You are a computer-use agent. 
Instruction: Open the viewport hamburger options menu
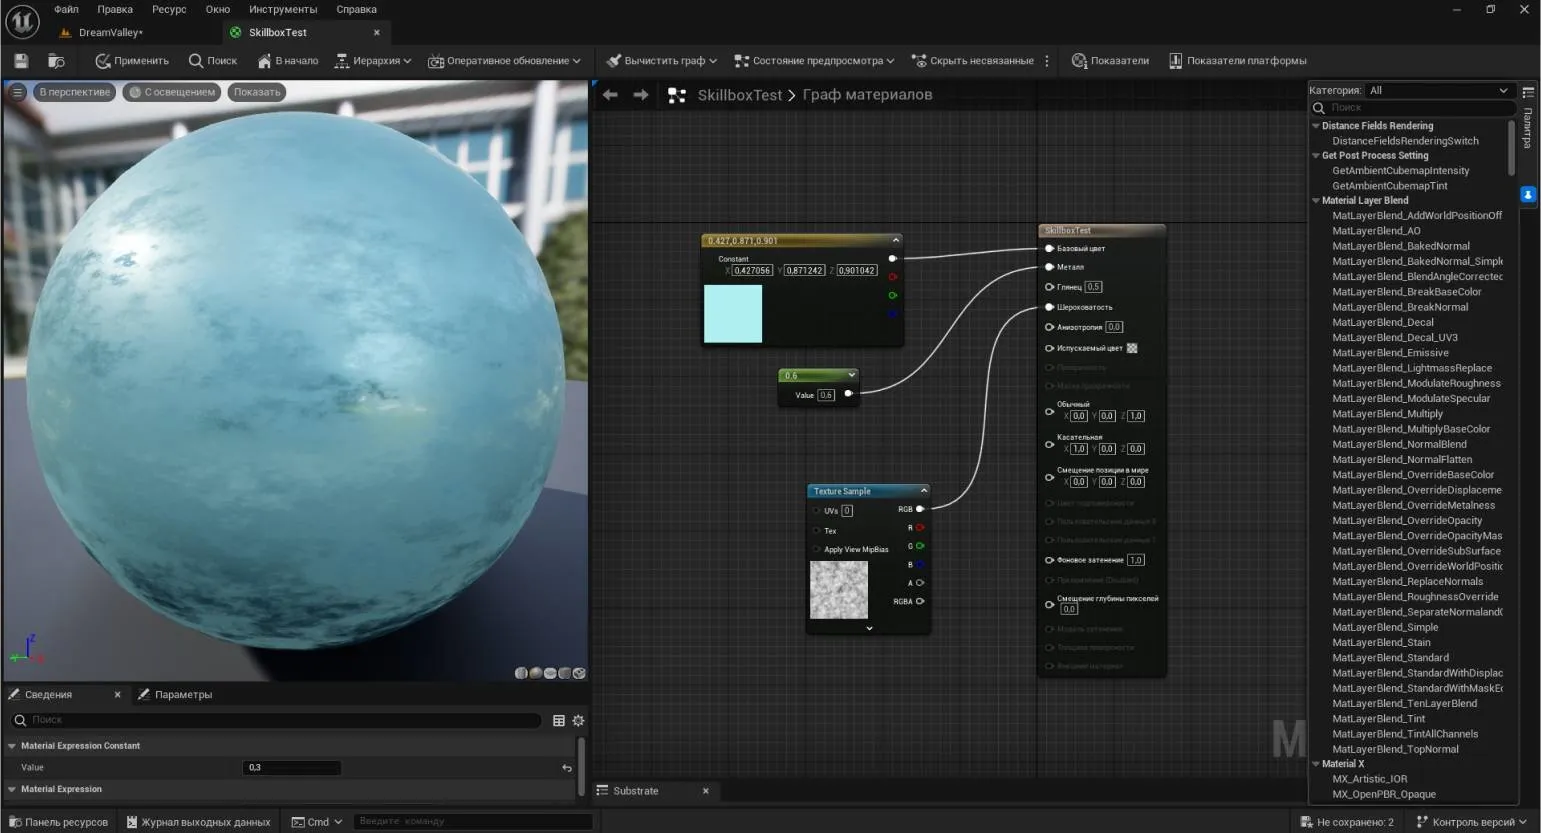click(17, 92)
